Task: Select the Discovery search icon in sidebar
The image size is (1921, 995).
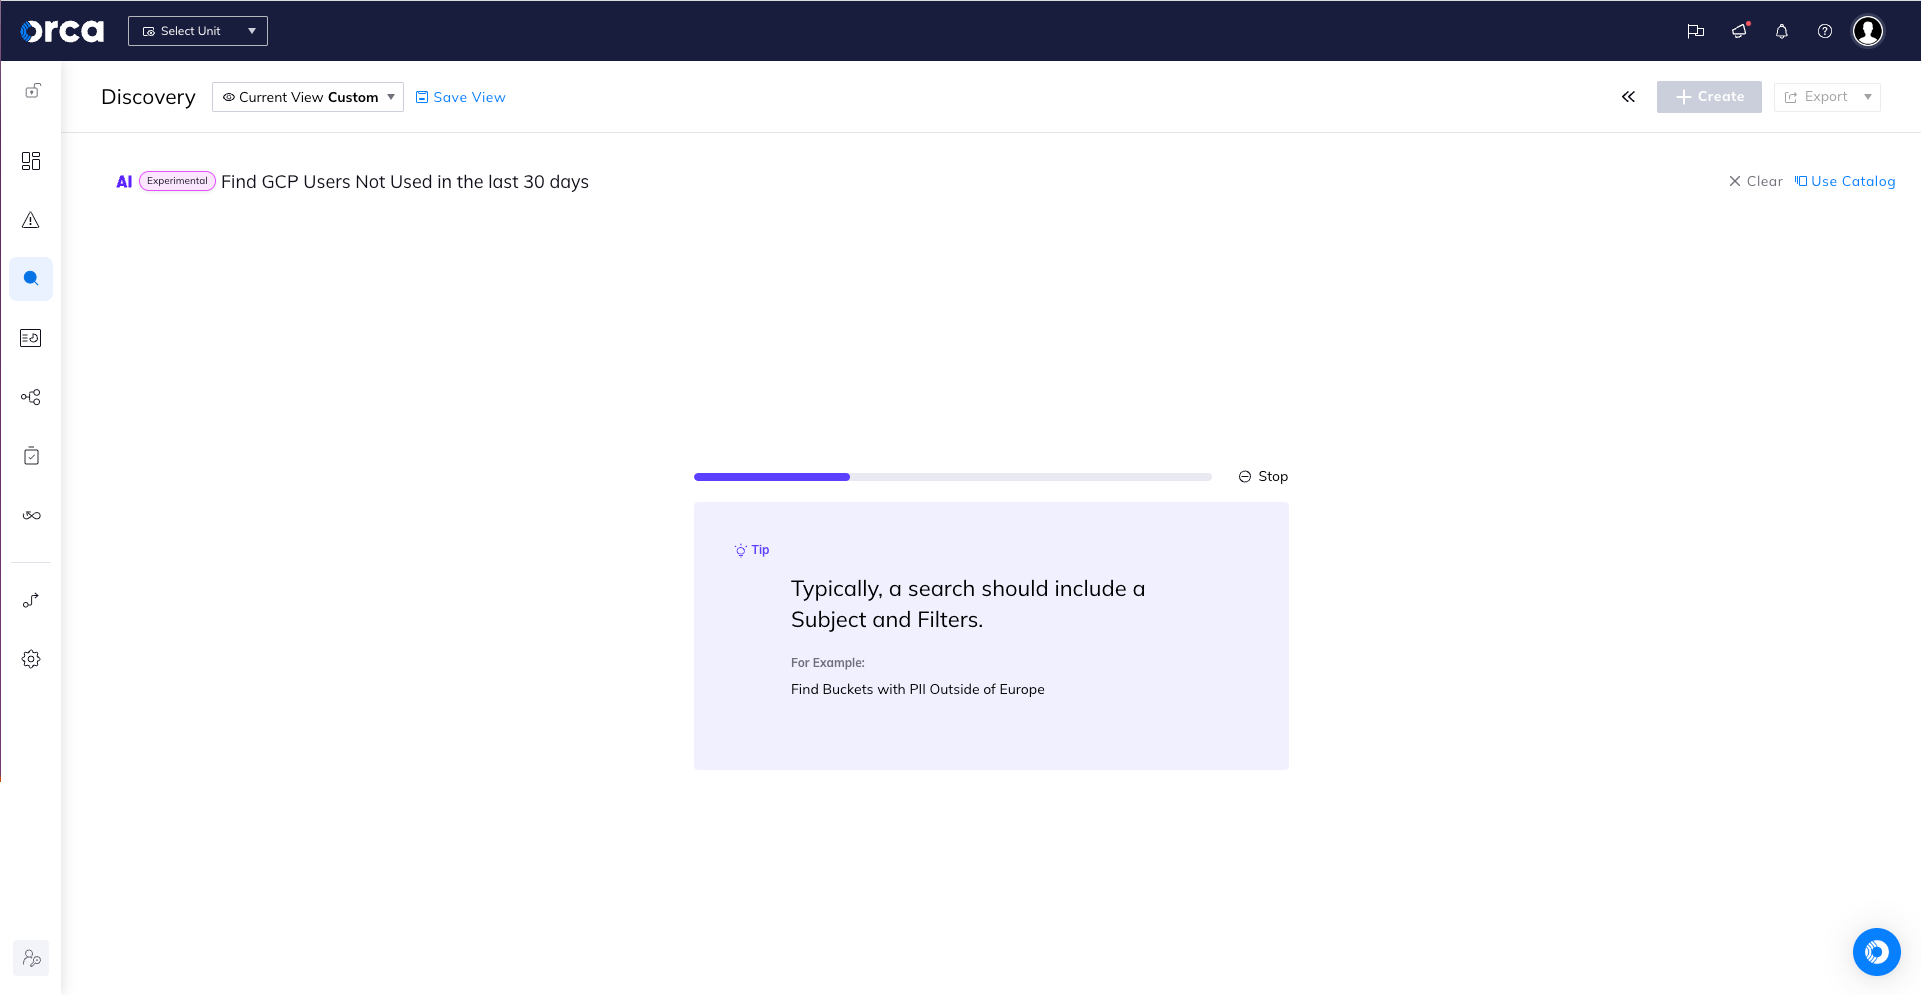Action: 31,279
